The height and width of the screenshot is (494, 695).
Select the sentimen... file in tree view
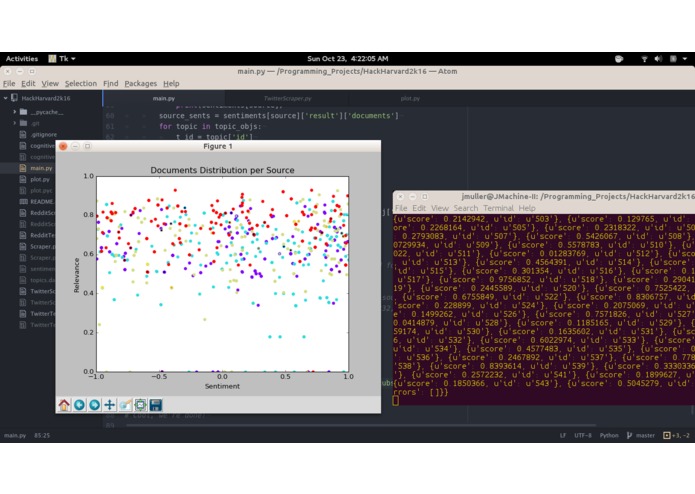(42, 269)
